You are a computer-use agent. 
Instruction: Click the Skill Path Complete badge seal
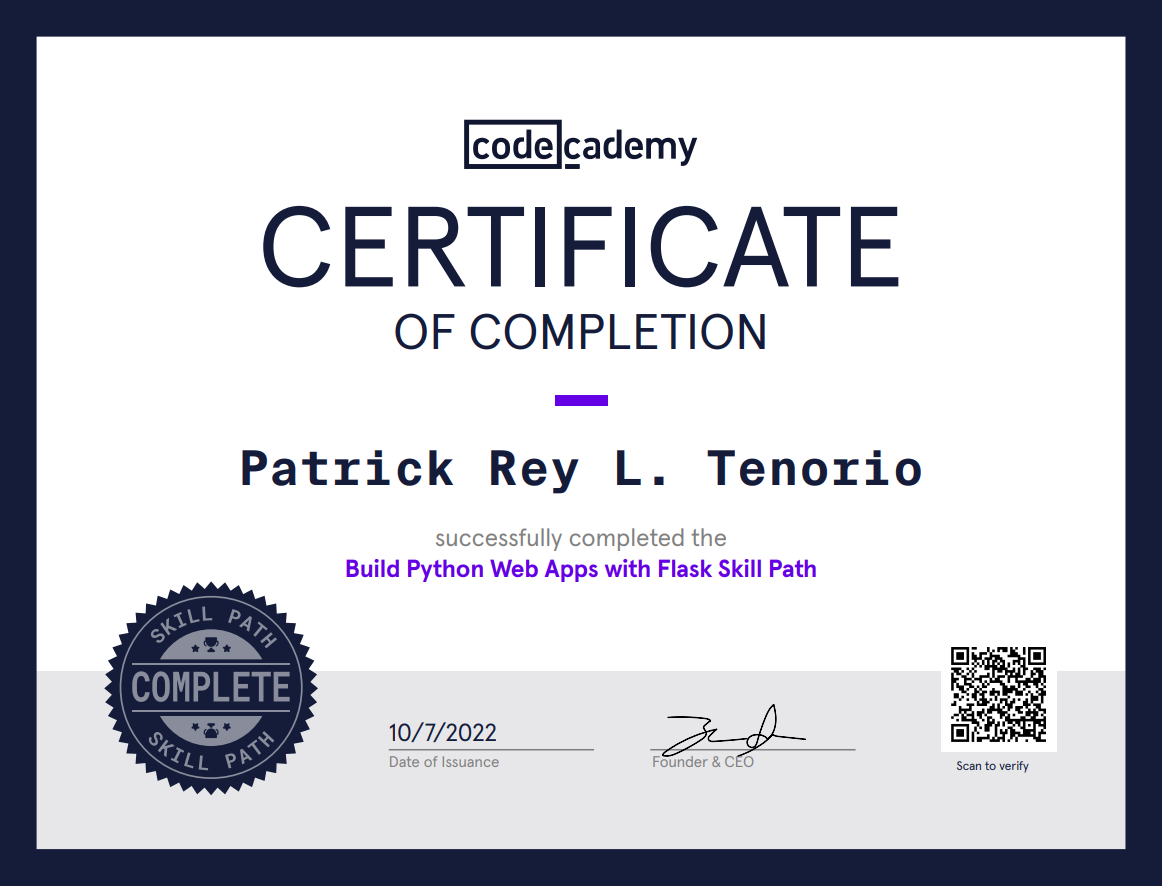point(211,688)
